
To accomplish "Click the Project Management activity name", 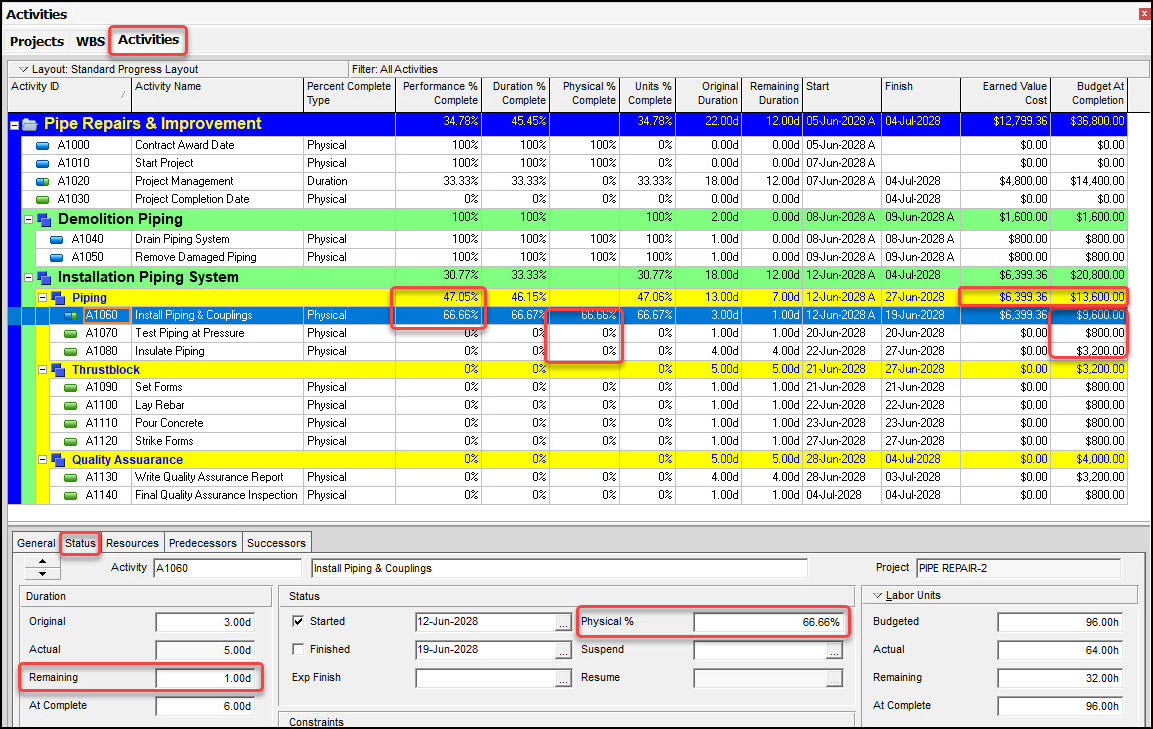I will (184, 182).
